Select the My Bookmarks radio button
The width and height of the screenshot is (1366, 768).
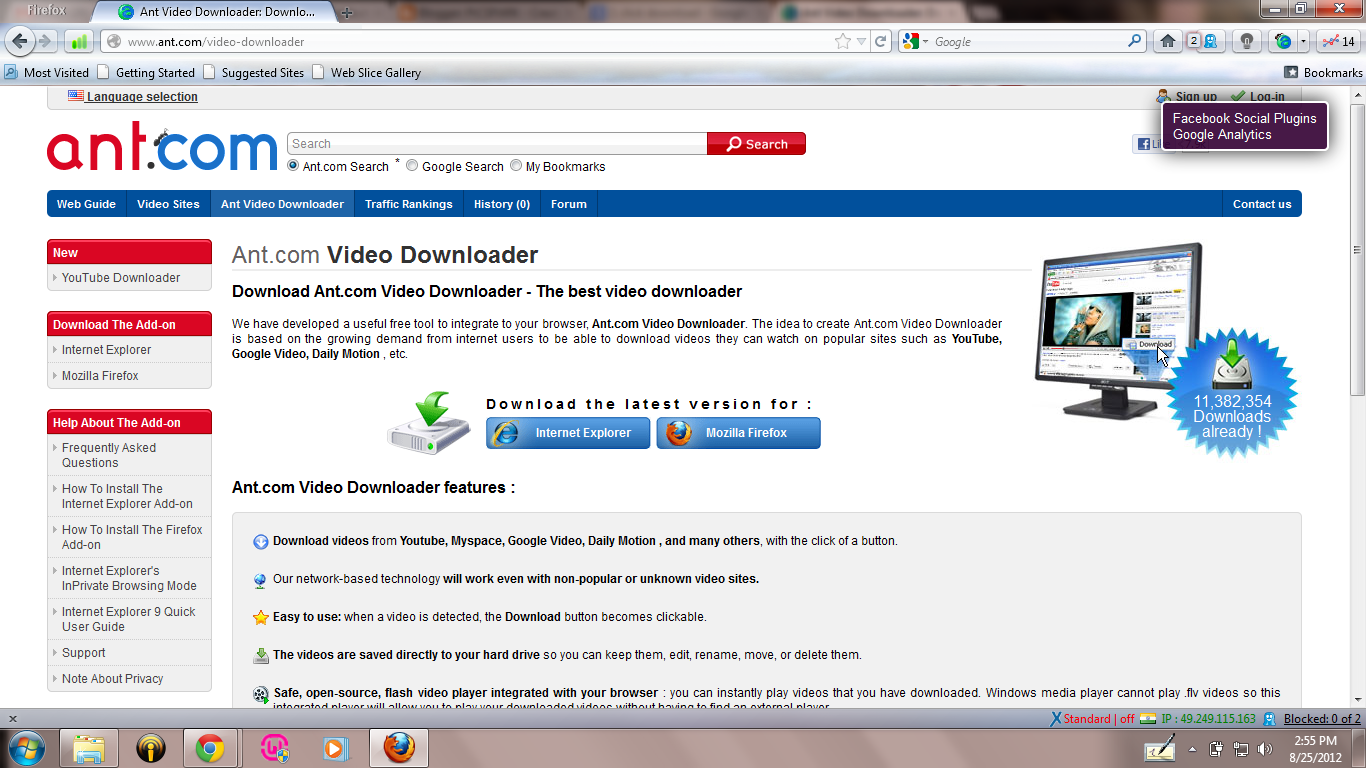[516, 166]
